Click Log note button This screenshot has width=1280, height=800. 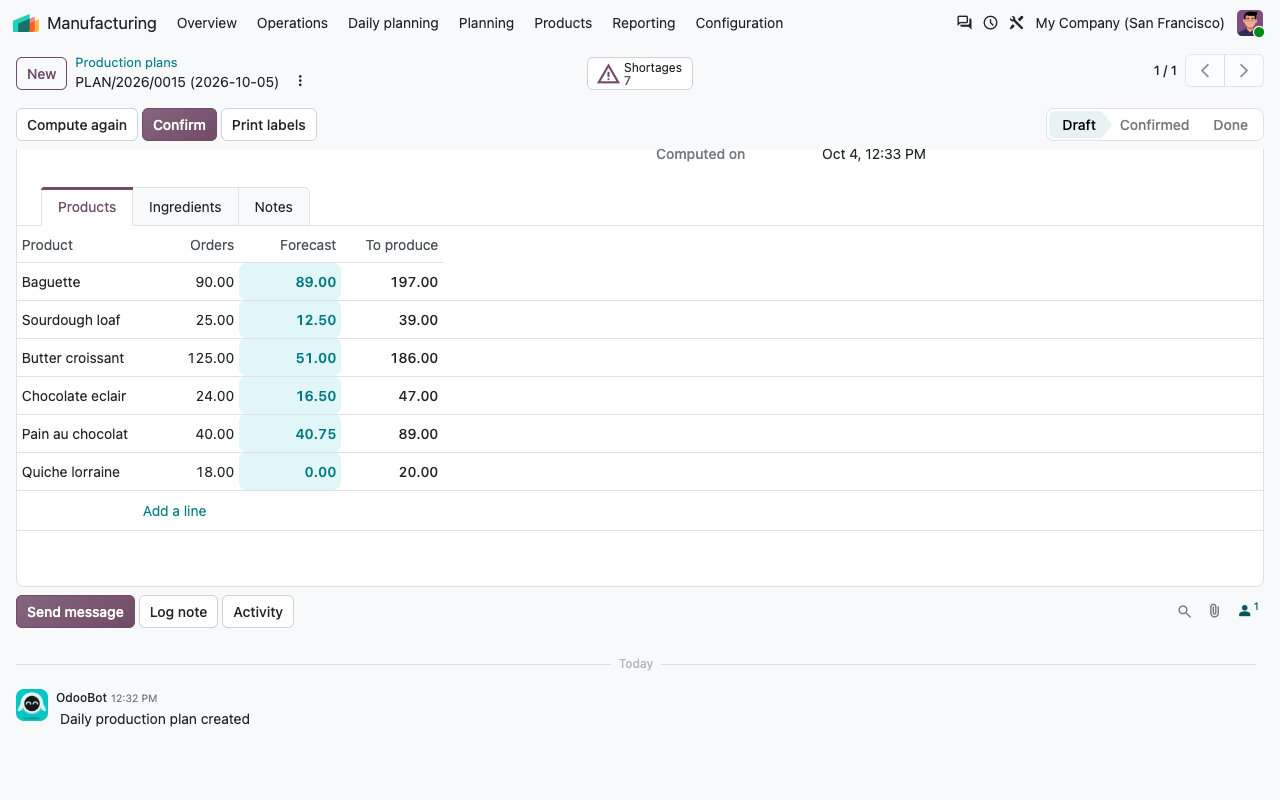(178, 612)
